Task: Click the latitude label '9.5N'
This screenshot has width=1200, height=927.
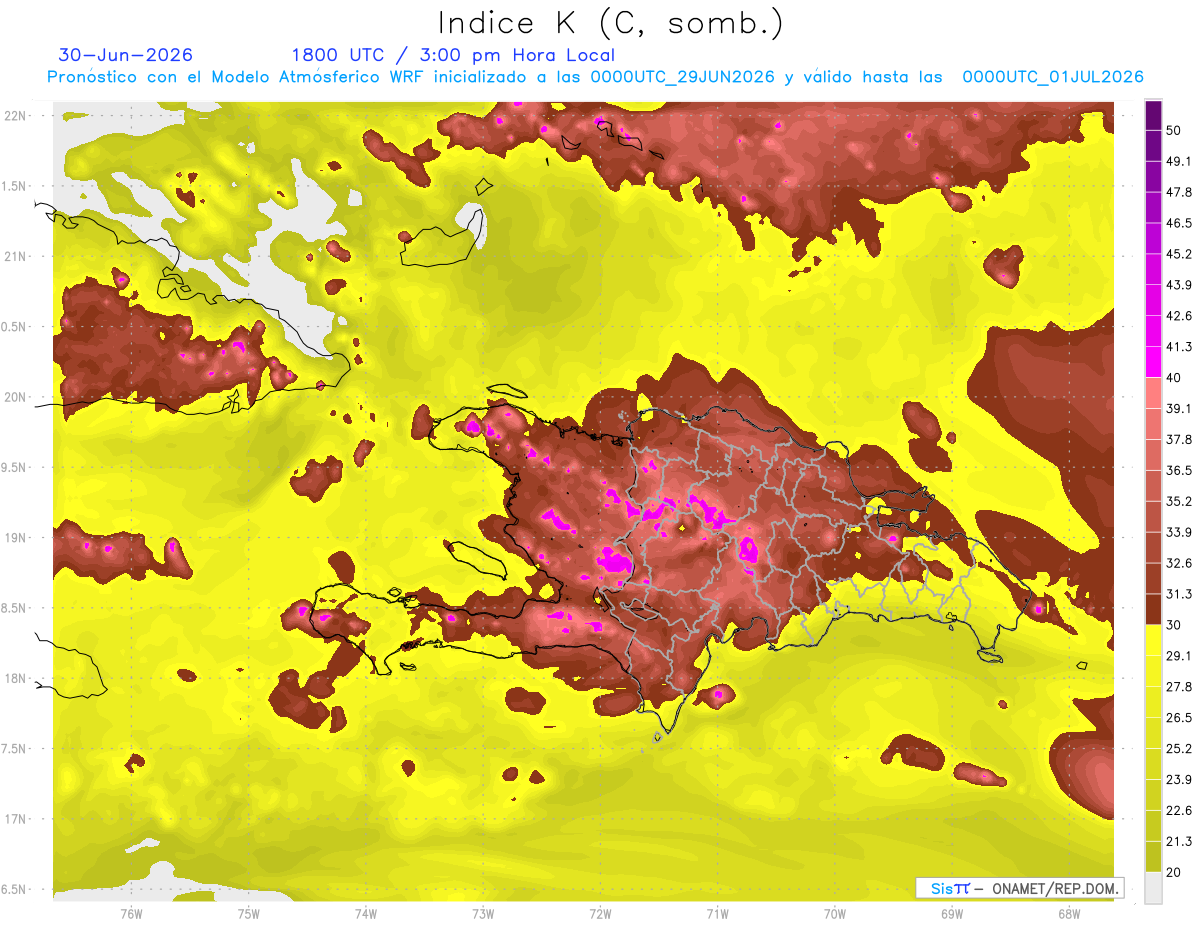Action: pos(15,467)
